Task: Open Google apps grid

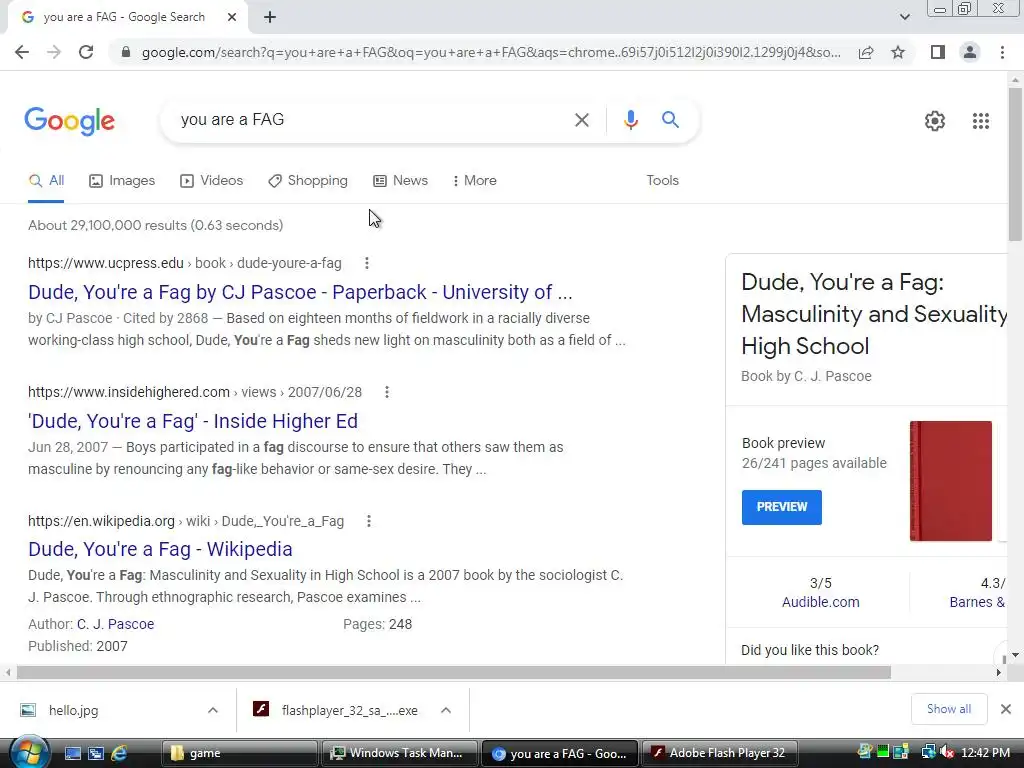Action: point(980,121)
